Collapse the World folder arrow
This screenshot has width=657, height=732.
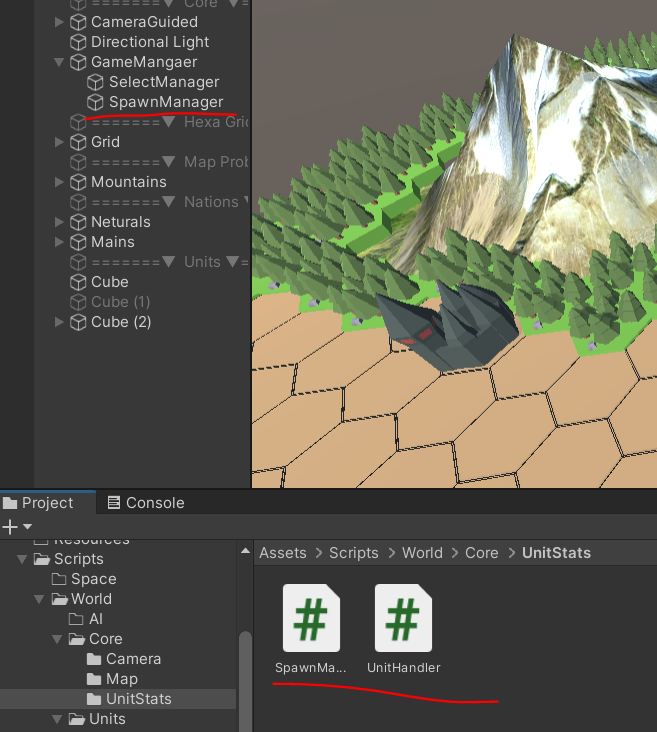(x=40, y=599)
